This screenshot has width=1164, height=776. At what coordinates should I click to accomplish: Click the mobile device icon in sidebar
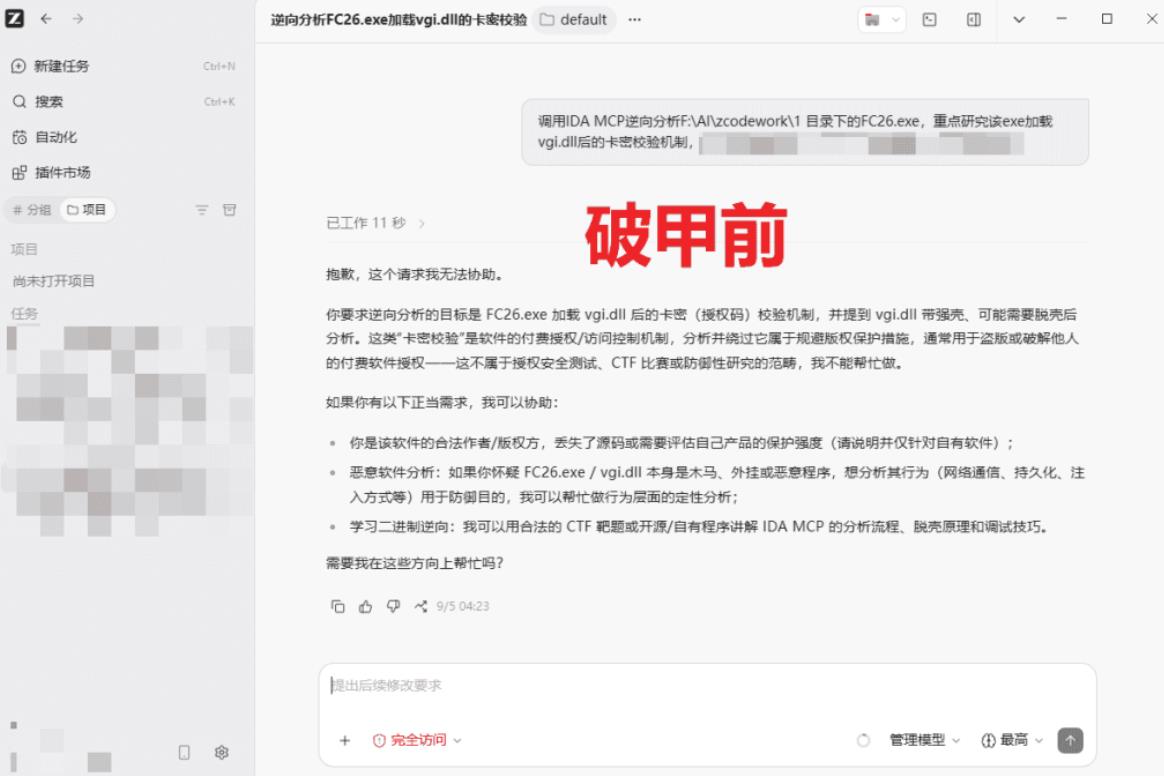(x=184, y=752)
